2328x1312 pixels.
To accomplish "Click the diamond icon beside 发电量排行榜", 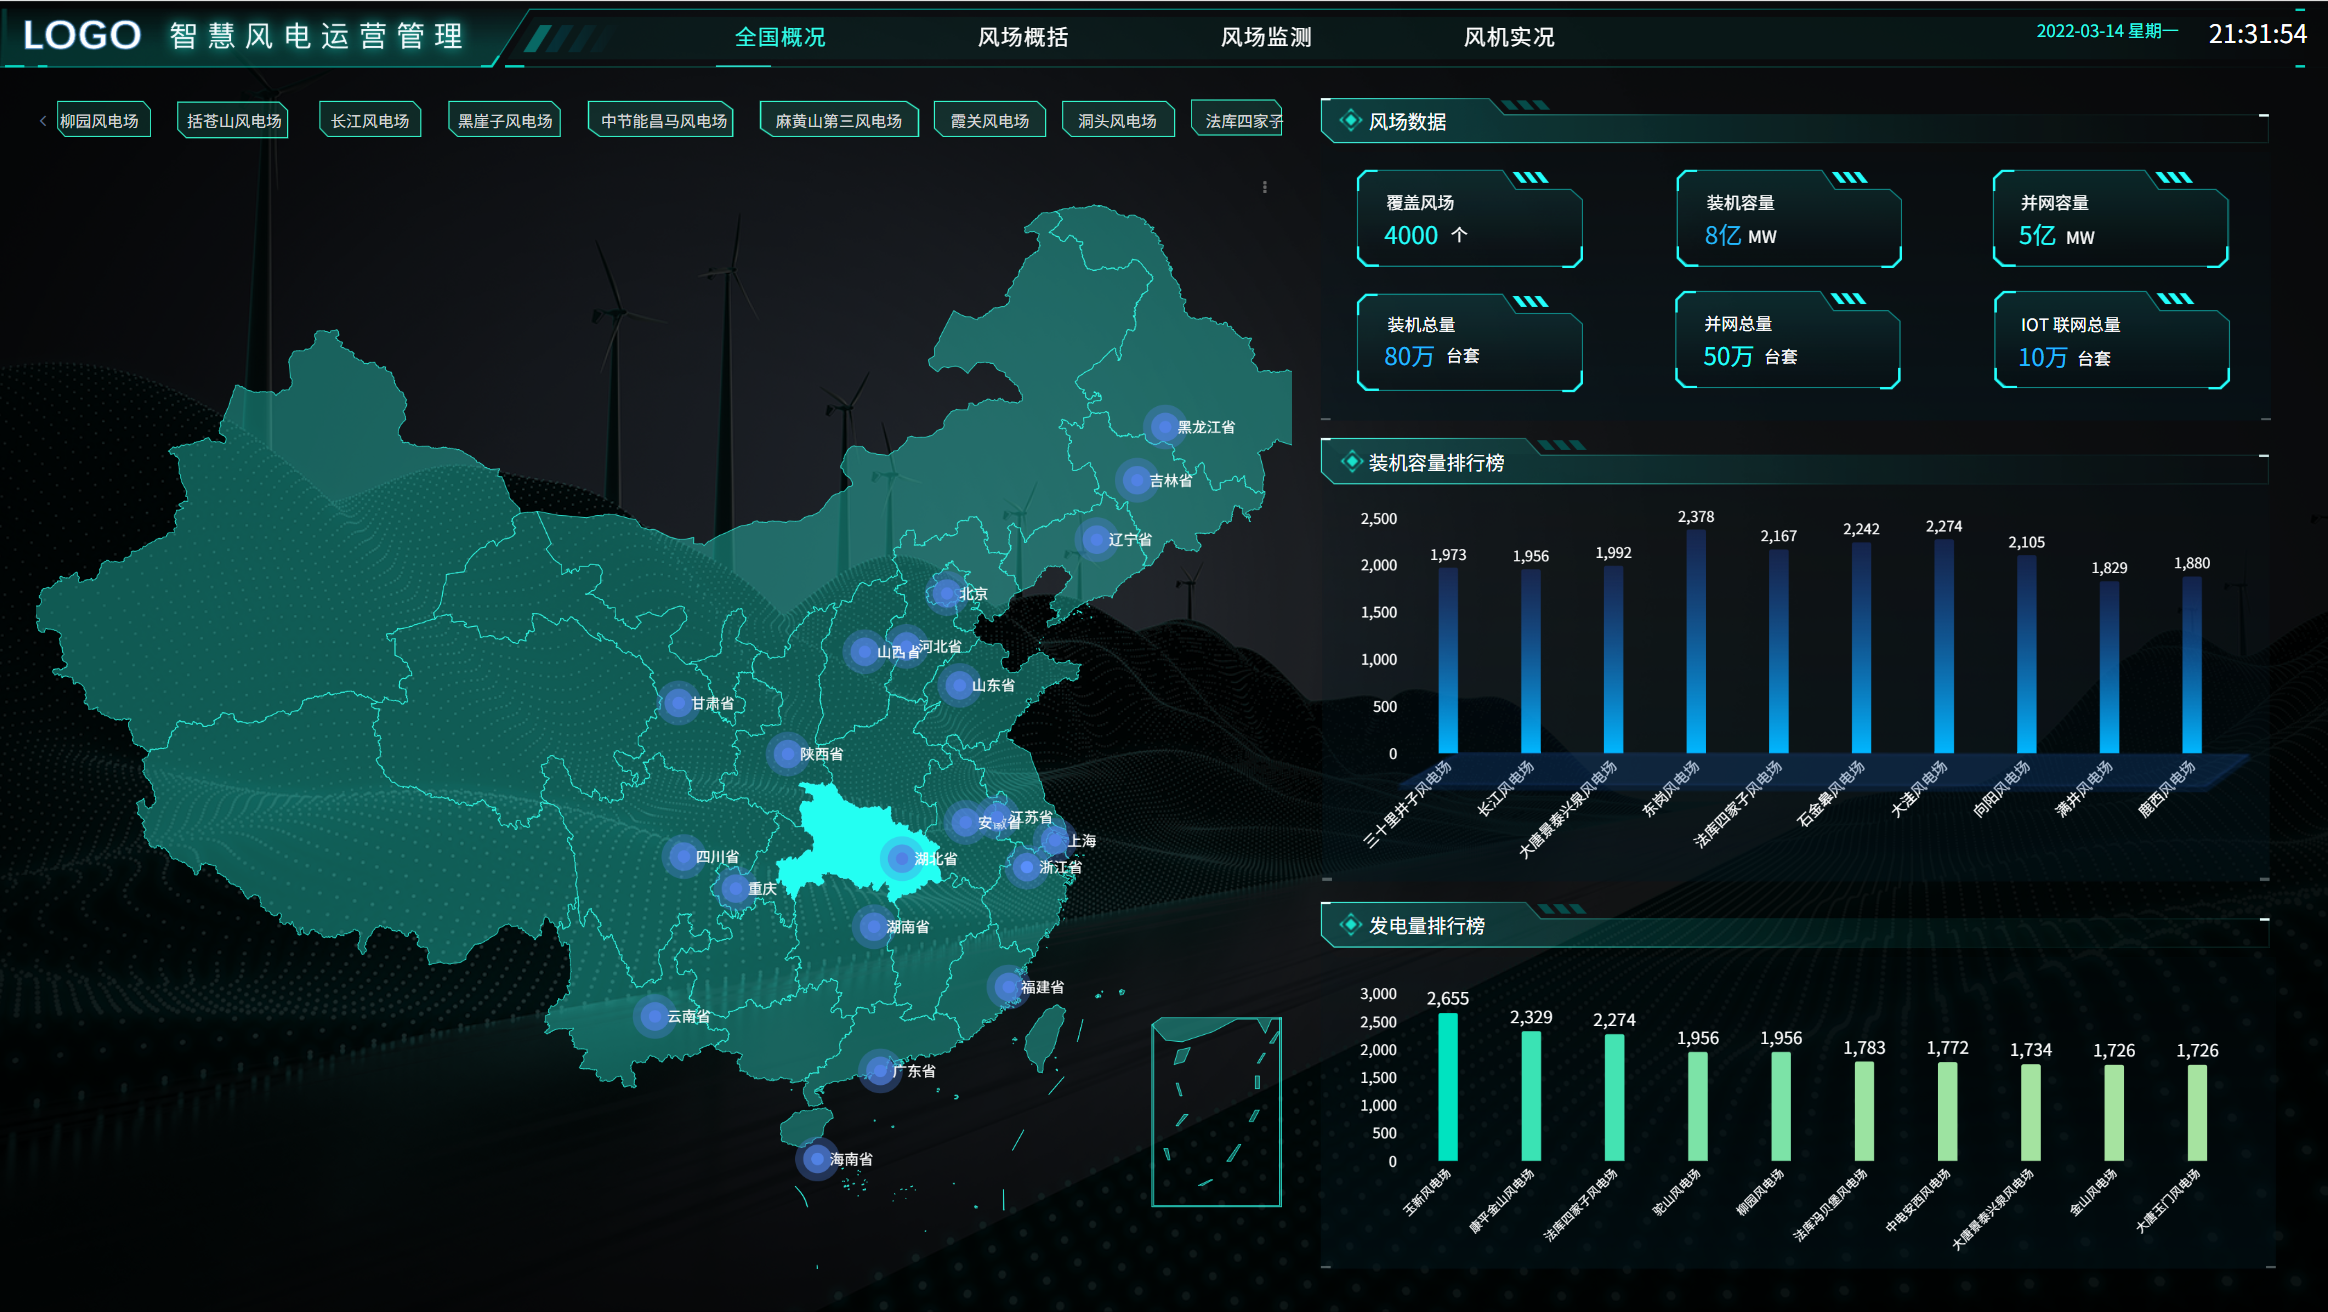I will coord(1351,925).
